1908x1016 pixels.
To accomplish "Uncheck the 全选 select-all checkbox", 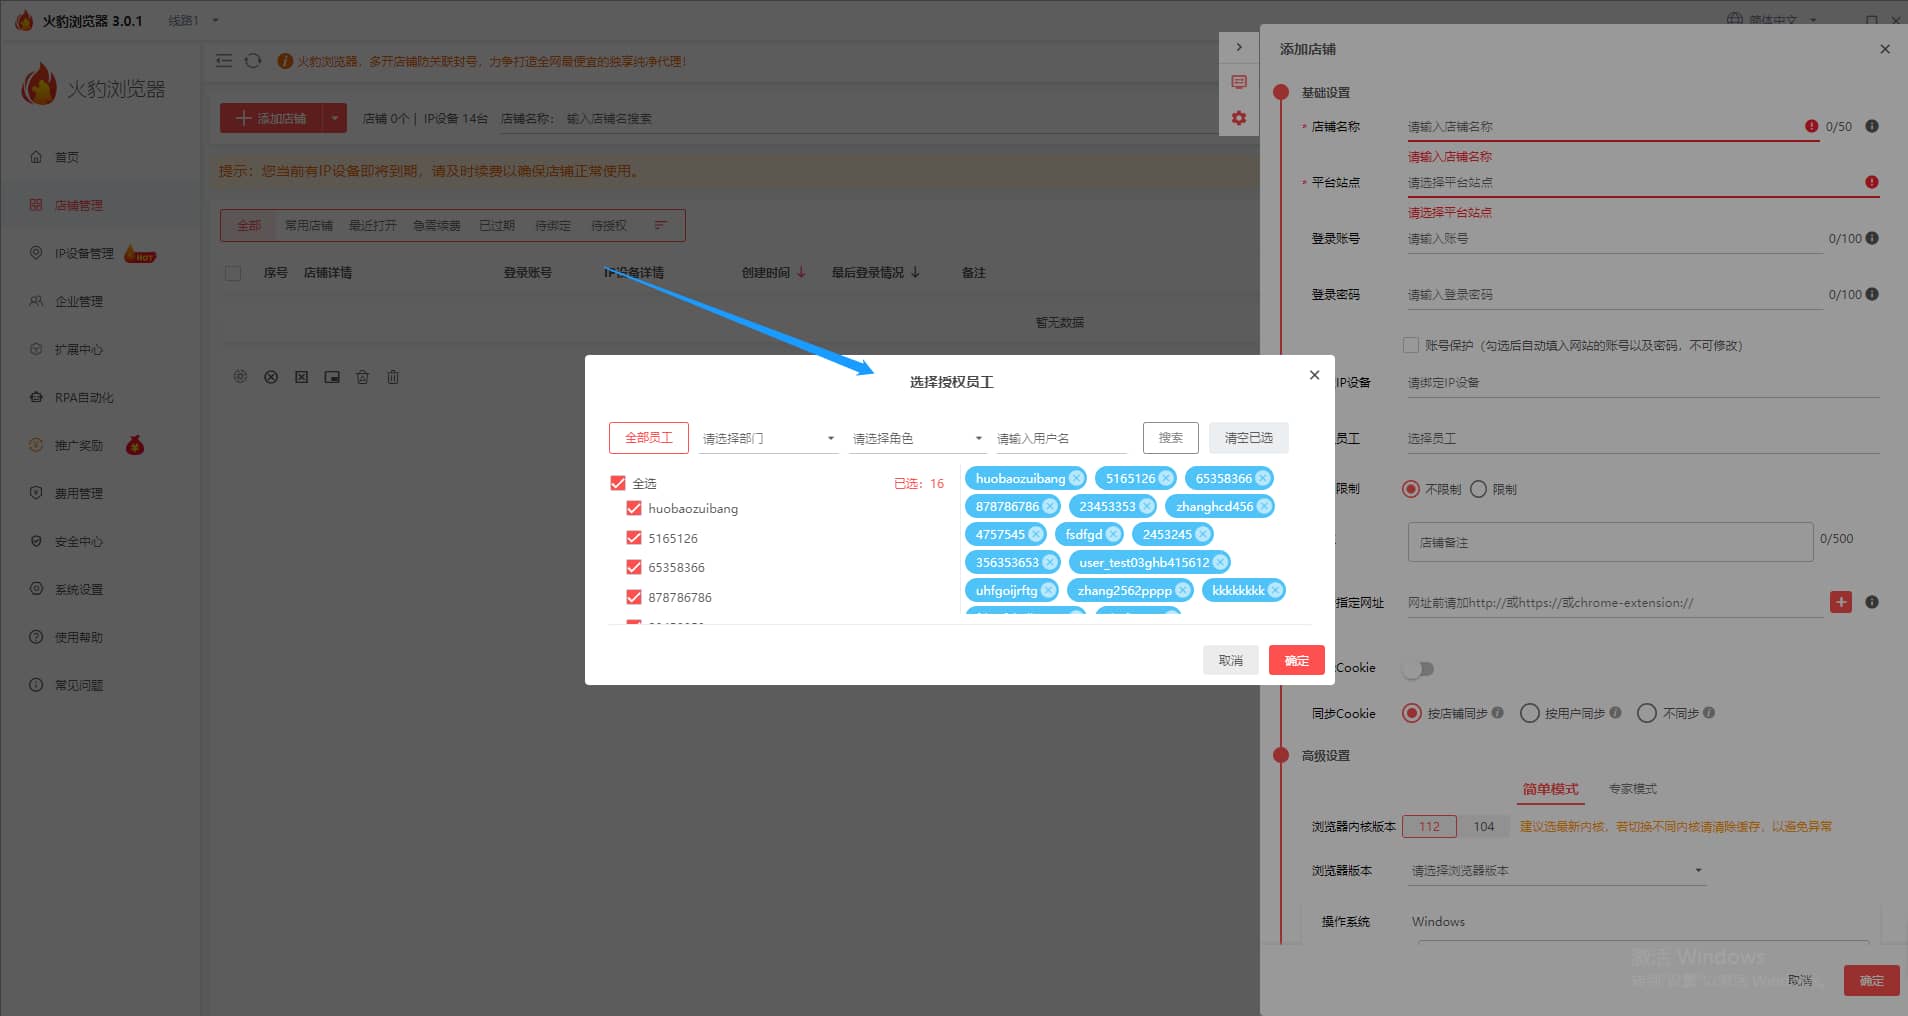I will click(x=618, y=483).
